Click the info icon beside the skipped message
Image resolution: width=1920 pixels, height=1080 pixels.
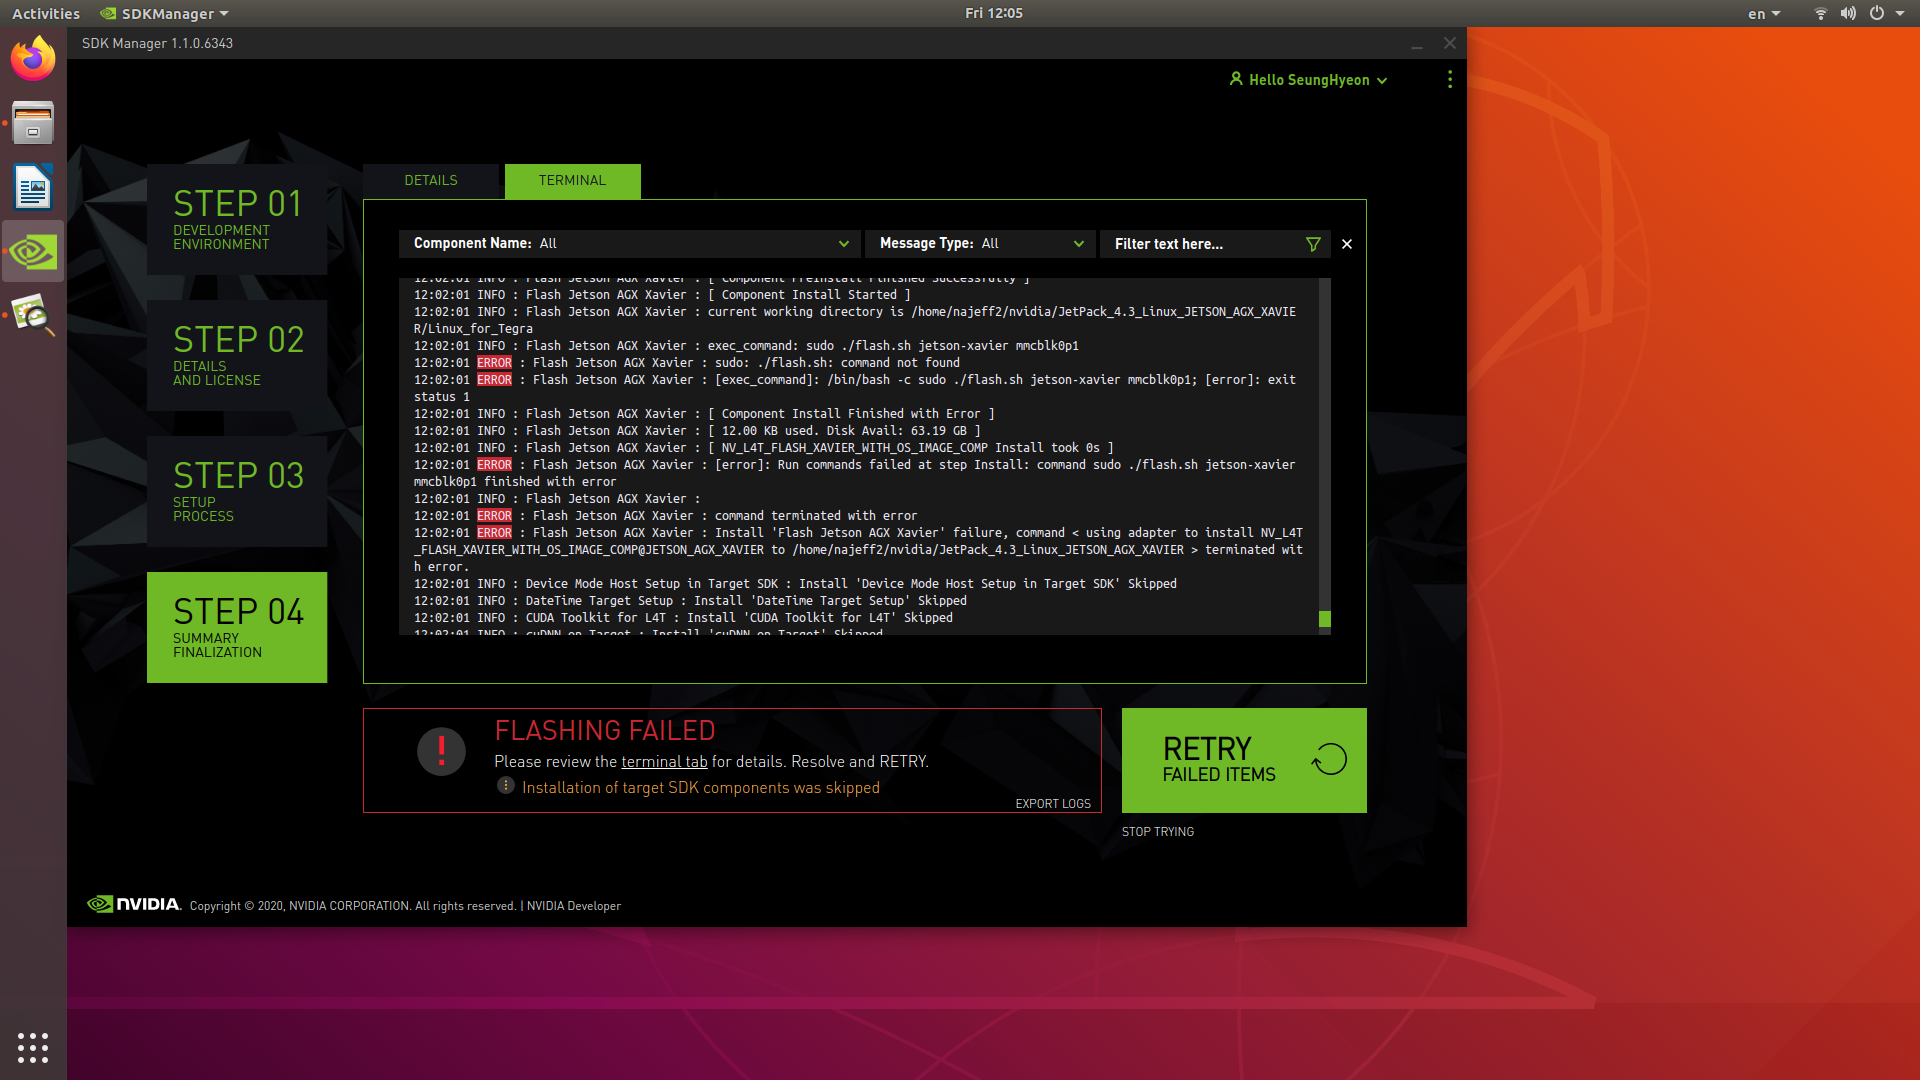(506, 786)
